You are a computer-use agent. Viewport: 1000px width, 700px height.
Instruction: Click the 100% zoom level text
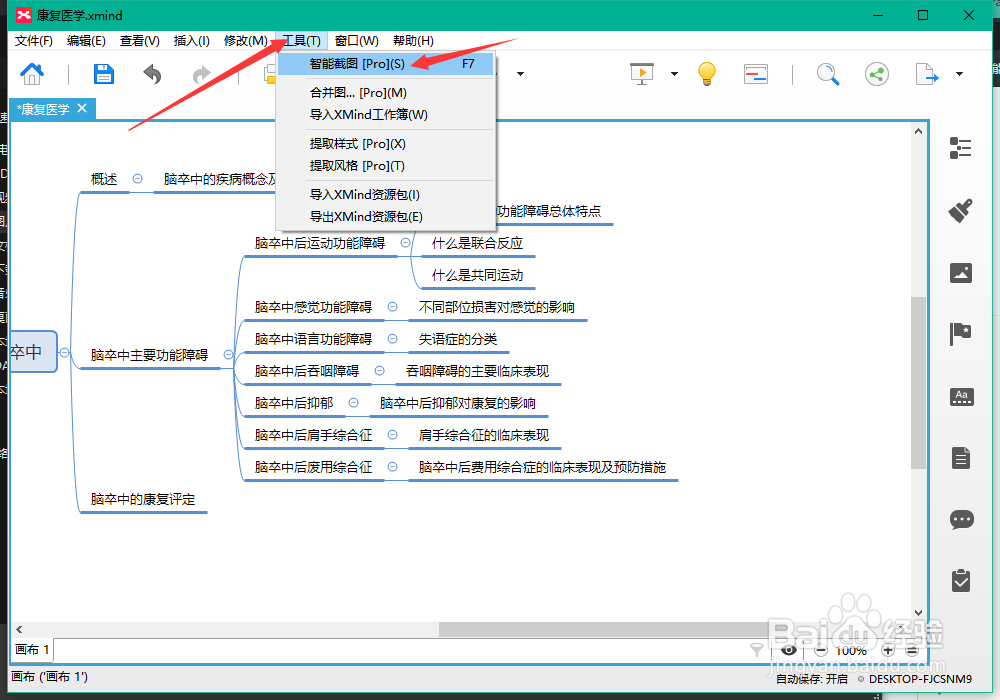851,651
